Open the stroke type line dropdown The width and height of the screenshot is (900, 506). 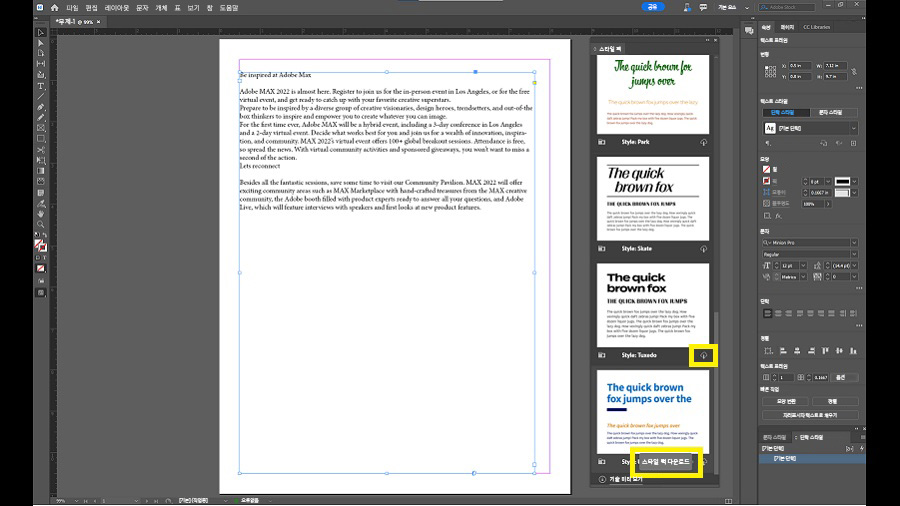click(x=855, y=181)
